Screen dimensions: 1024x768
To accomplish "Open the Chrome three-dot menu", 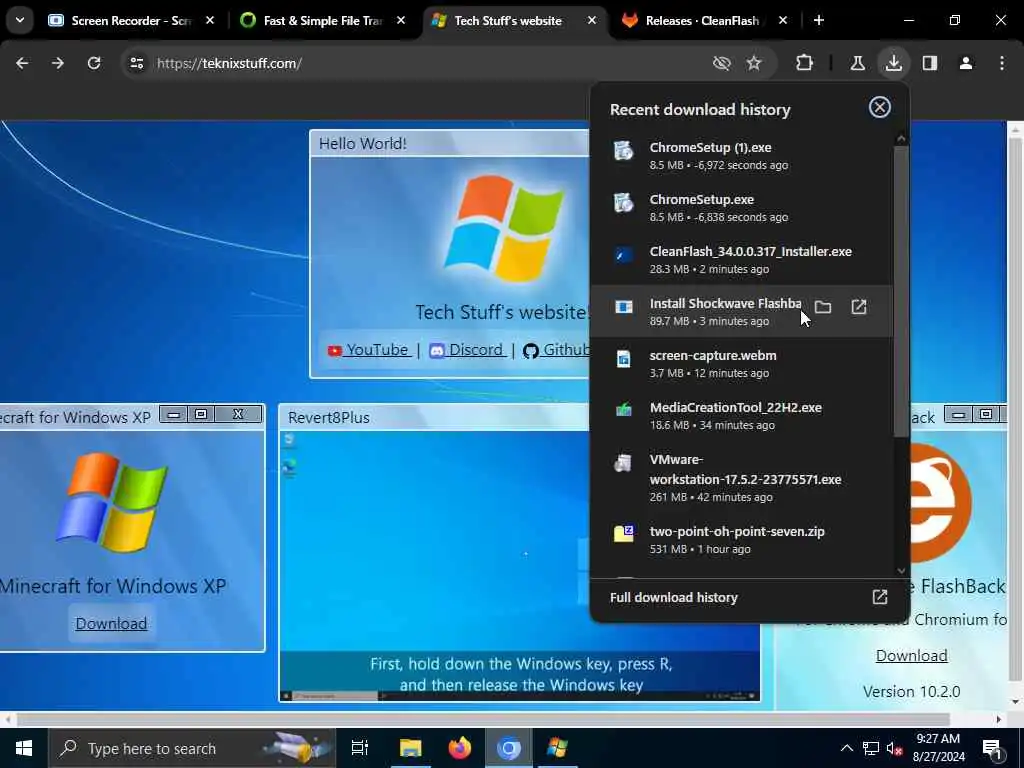I will [x=1002, y=63].
